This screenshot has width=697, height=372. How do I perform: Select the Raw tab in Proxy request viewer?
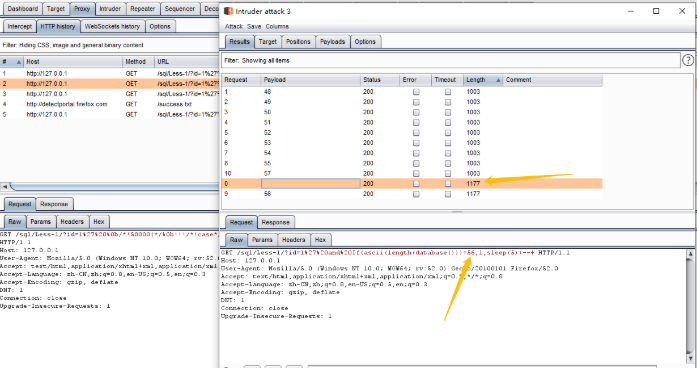[14, 222]
